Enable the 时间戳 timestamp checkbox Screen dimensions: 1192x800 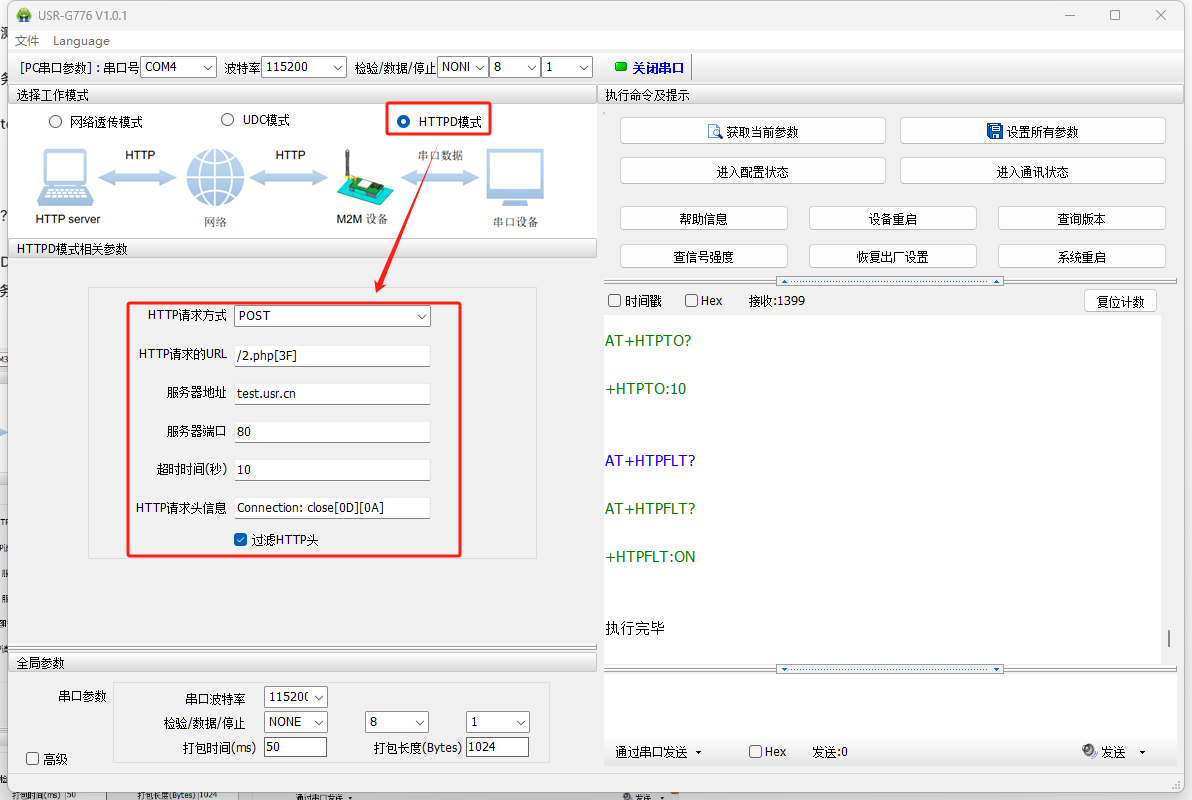tap(615, 301)
